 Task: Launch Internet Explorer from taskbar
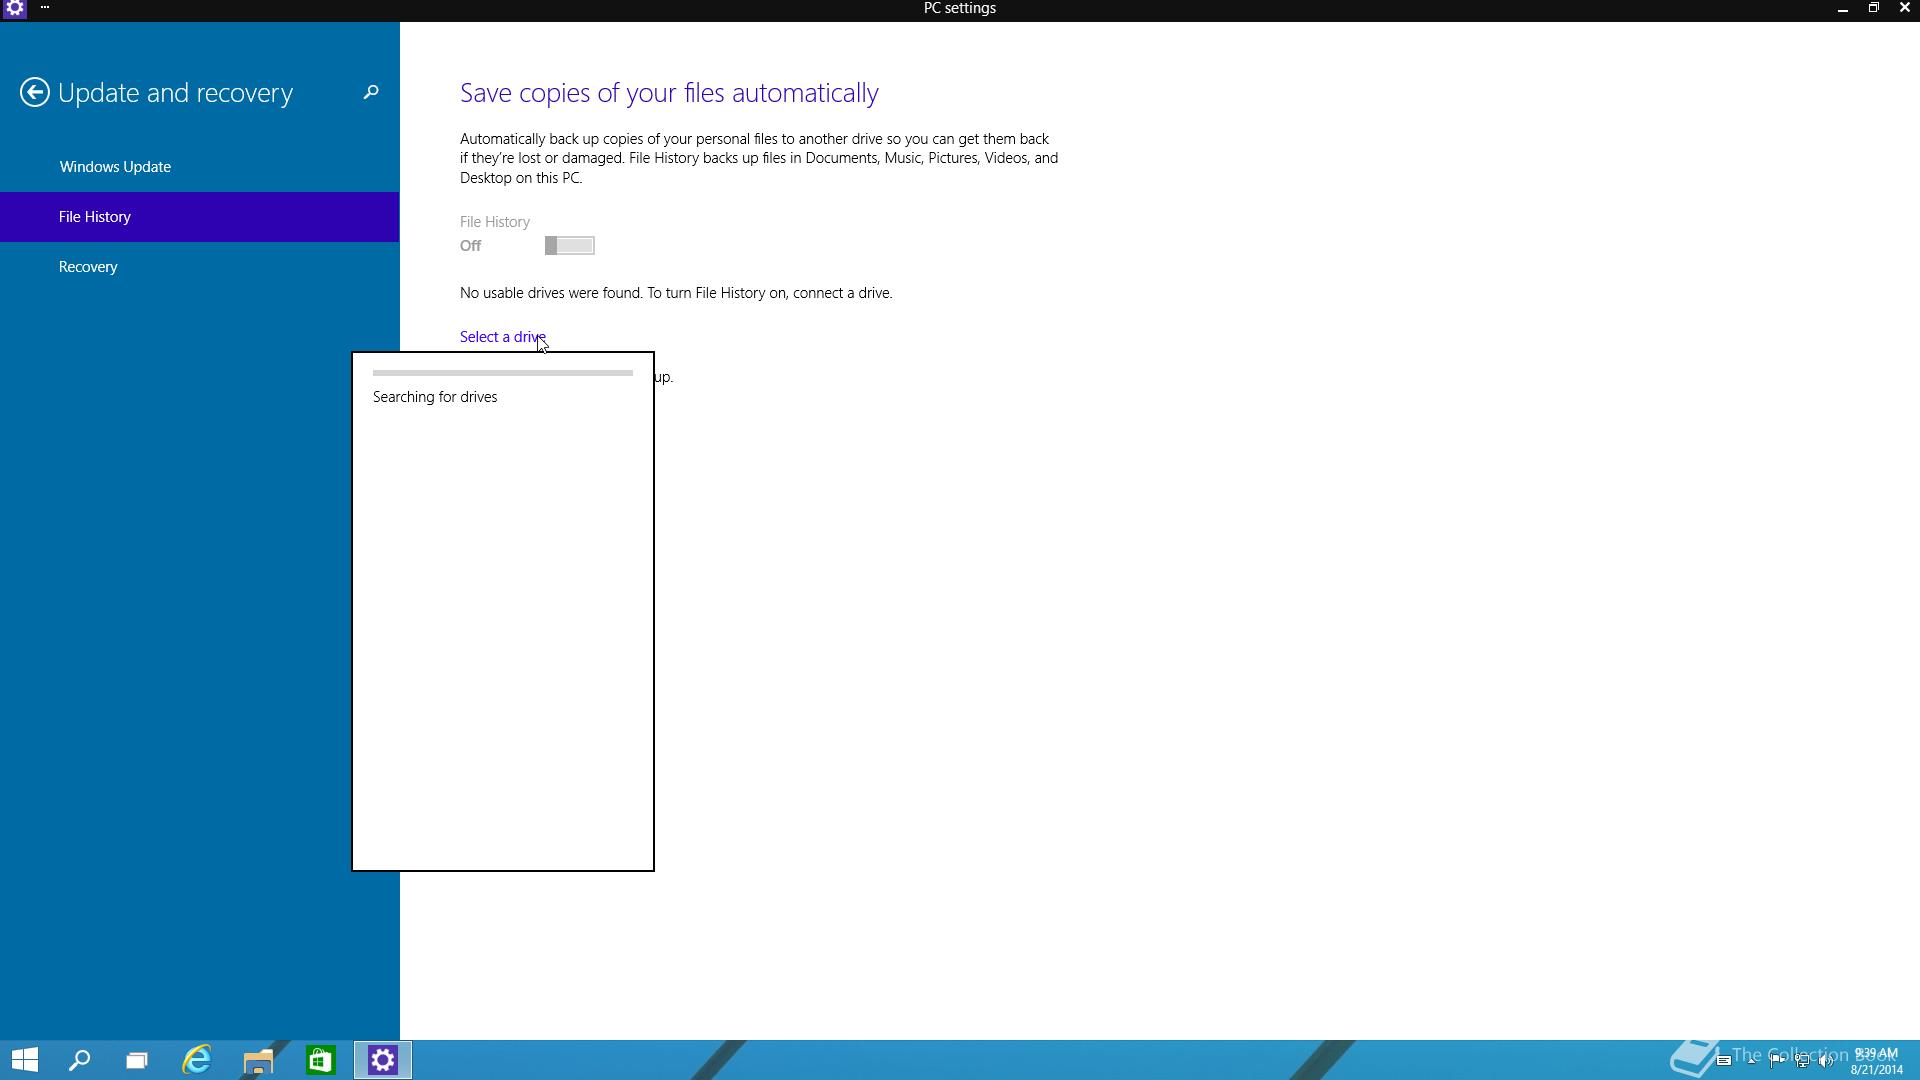(x=197, y=1060)
